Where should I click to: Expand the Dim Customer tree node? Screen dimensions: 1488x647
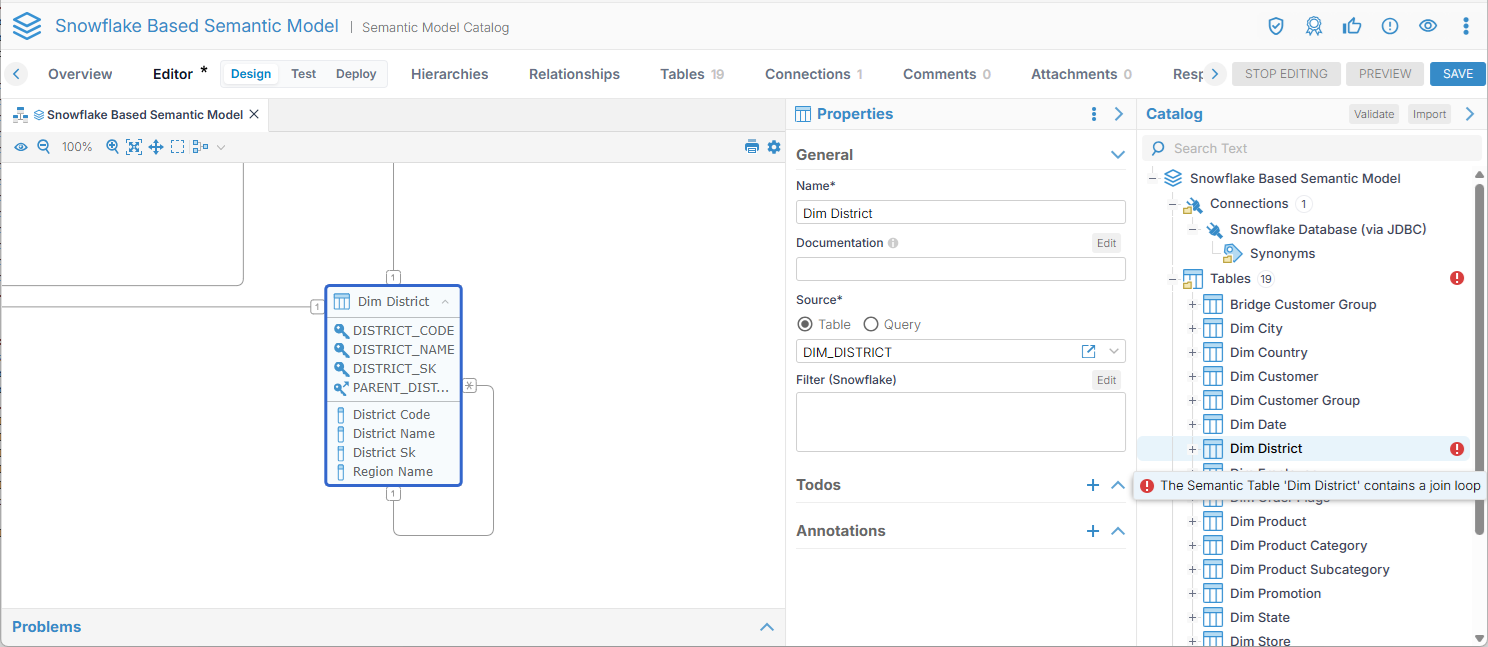point(1192,377)
